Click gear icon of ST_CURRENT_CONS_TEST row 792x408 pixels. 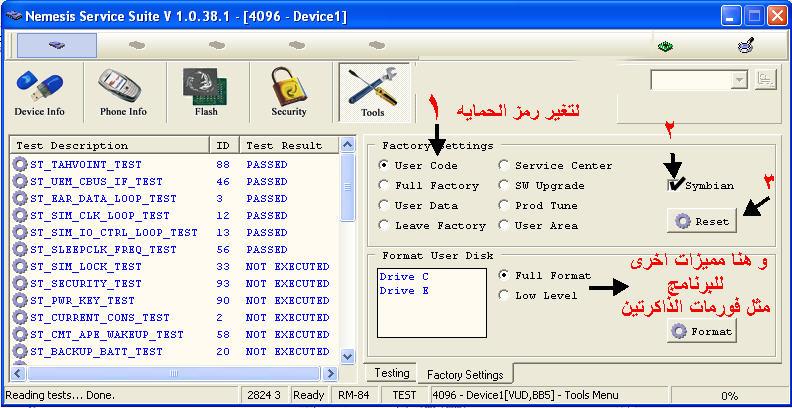(20, 318)
